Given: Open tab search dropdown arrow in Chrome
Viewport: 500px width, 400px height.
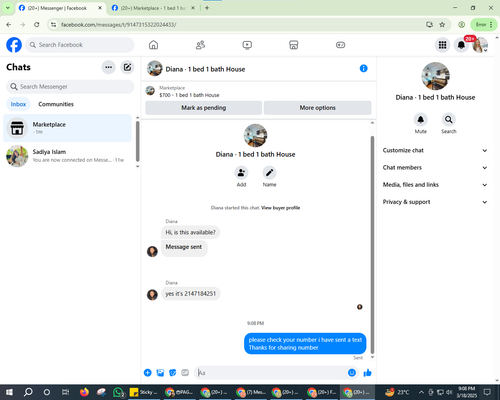Looking at the screenshot, I should [8, 8].
